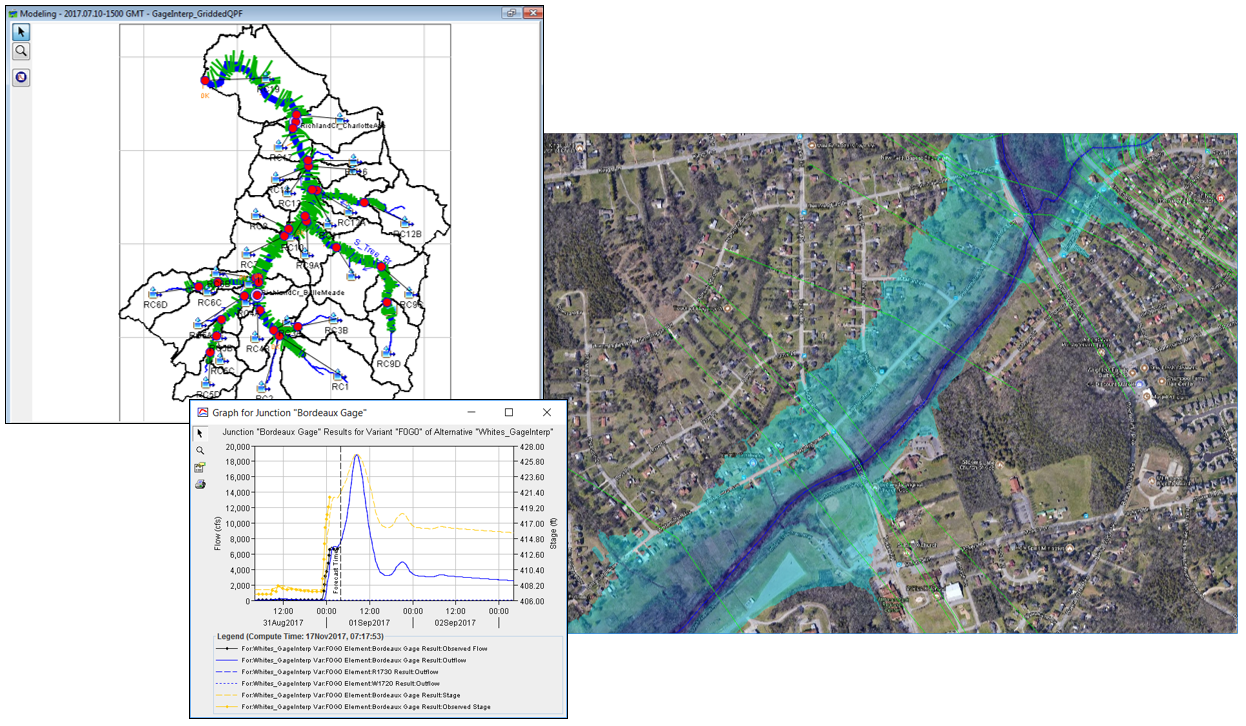Select the pointer tool in Modeling window
The width and height of the screenshot is (1246, 726).
(21, 32)
